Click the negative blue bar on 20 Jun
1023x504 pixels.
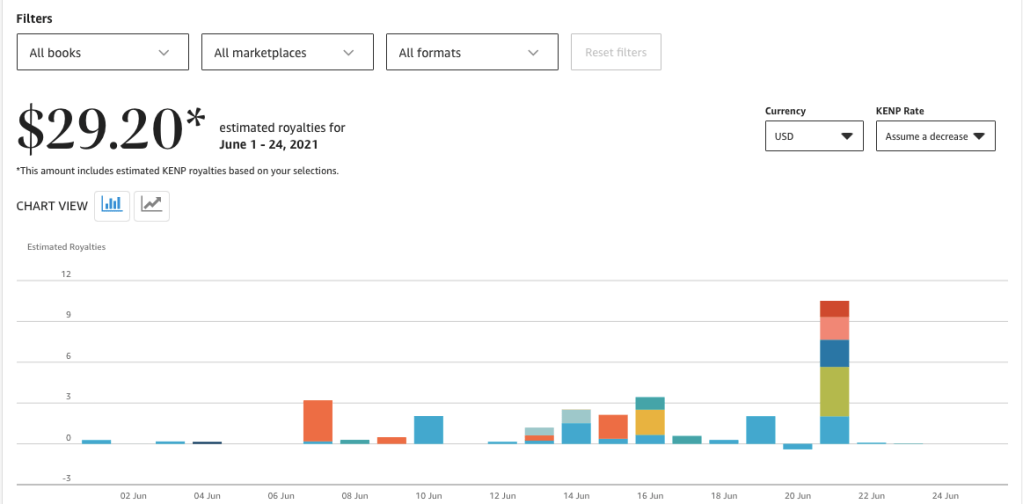(x=797, y=446)
